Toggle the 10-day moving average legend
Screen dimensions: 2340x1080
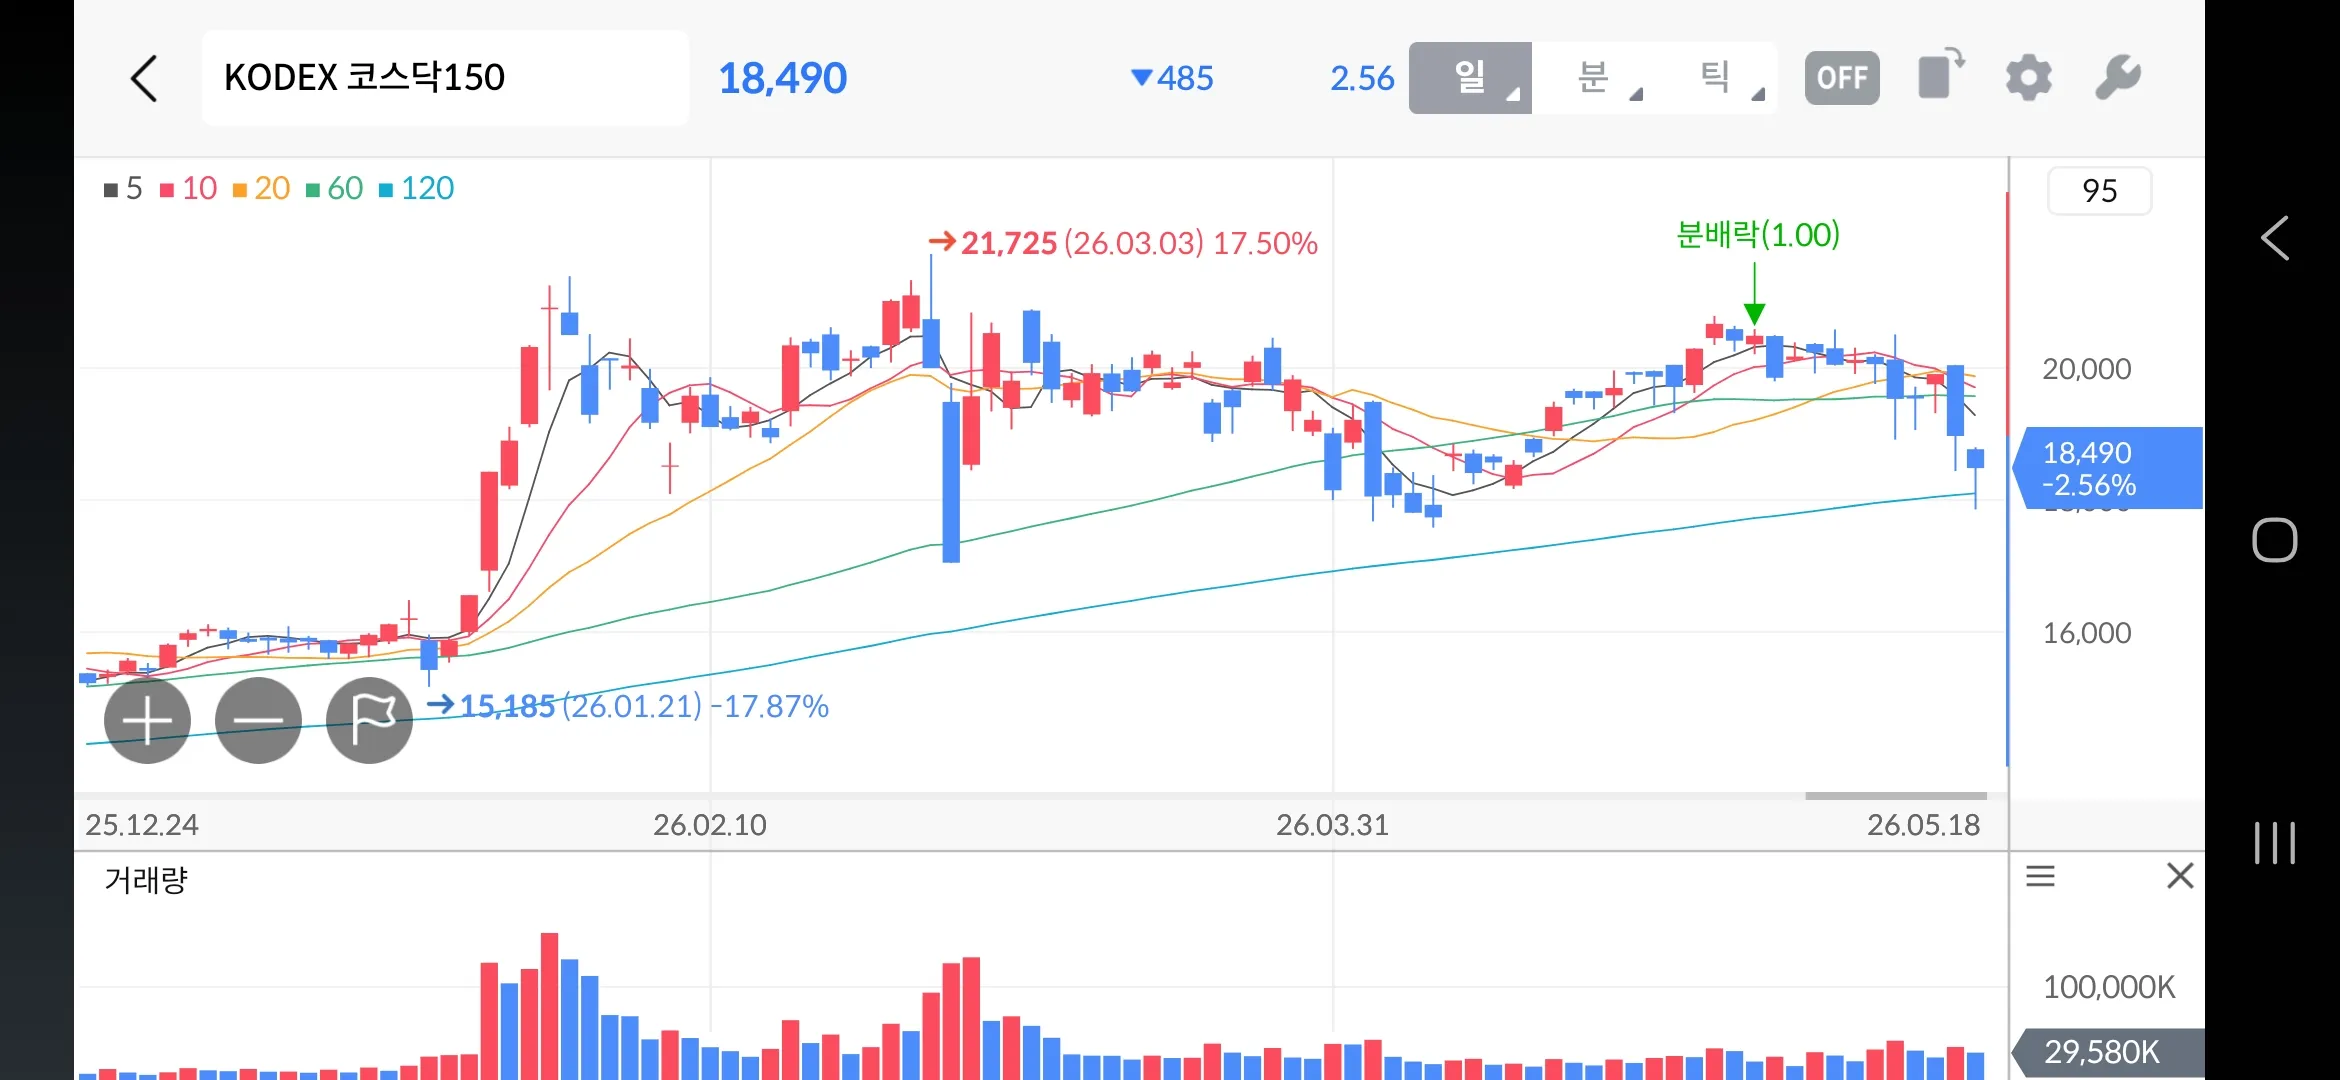pos(188,188)
